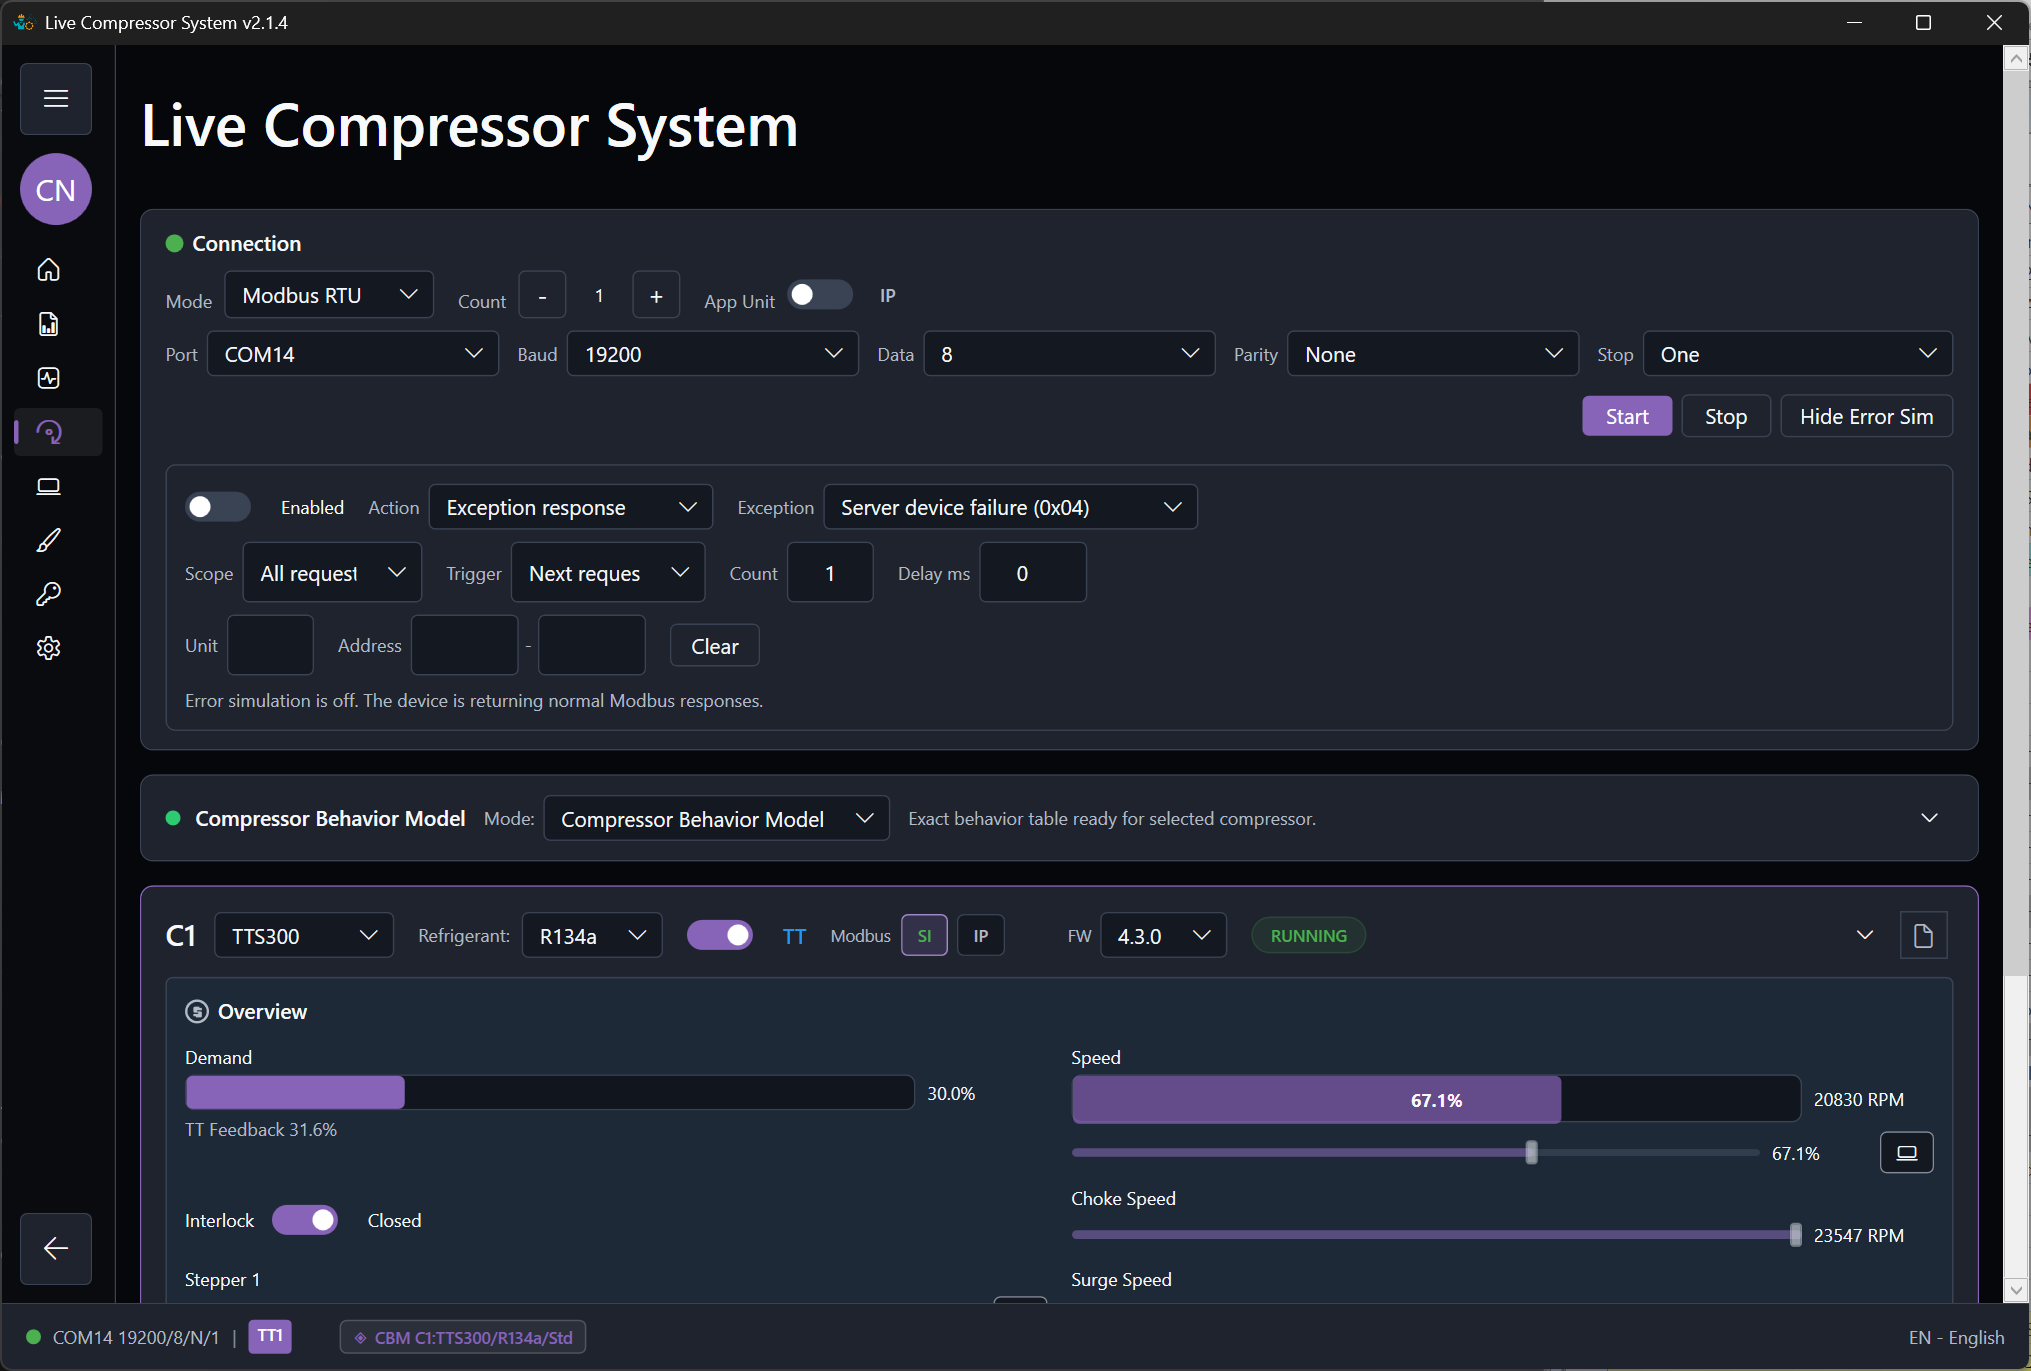
Task: Click the Unit input field
Action: 271,646
